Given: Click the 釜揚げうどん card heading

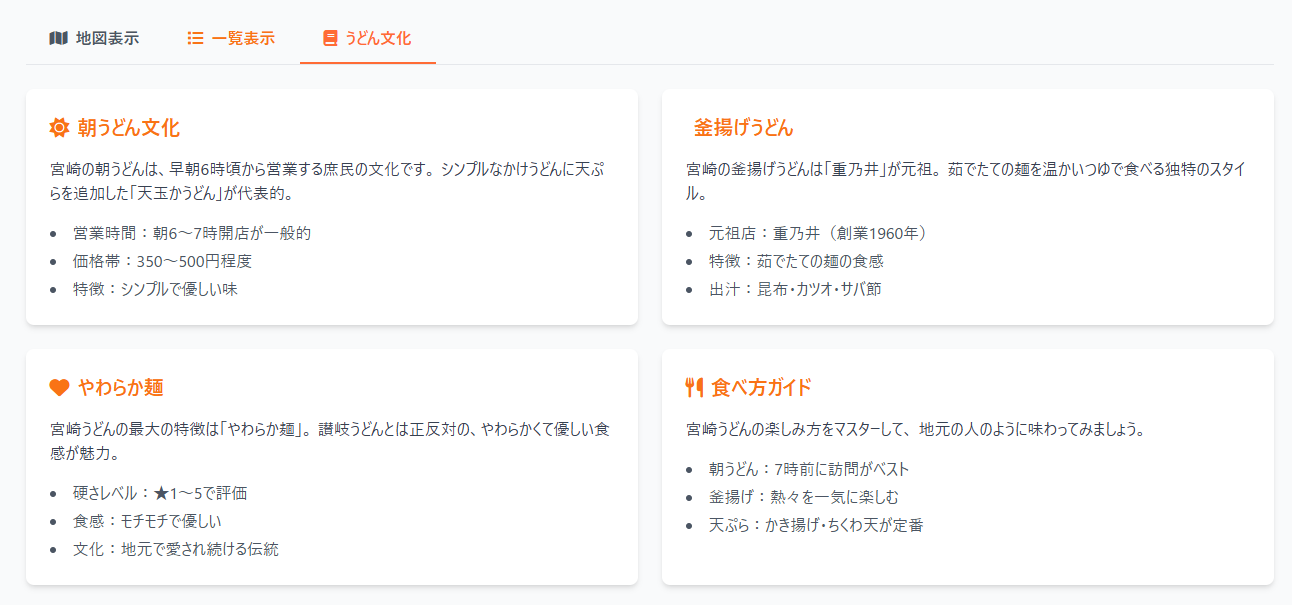Looking at the screenshot, I should 743,128.
